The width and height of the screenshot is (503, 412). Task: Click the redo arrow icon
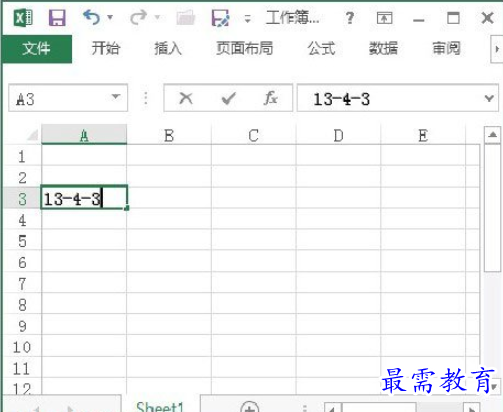pyautogui.click(x=138, y=17)
